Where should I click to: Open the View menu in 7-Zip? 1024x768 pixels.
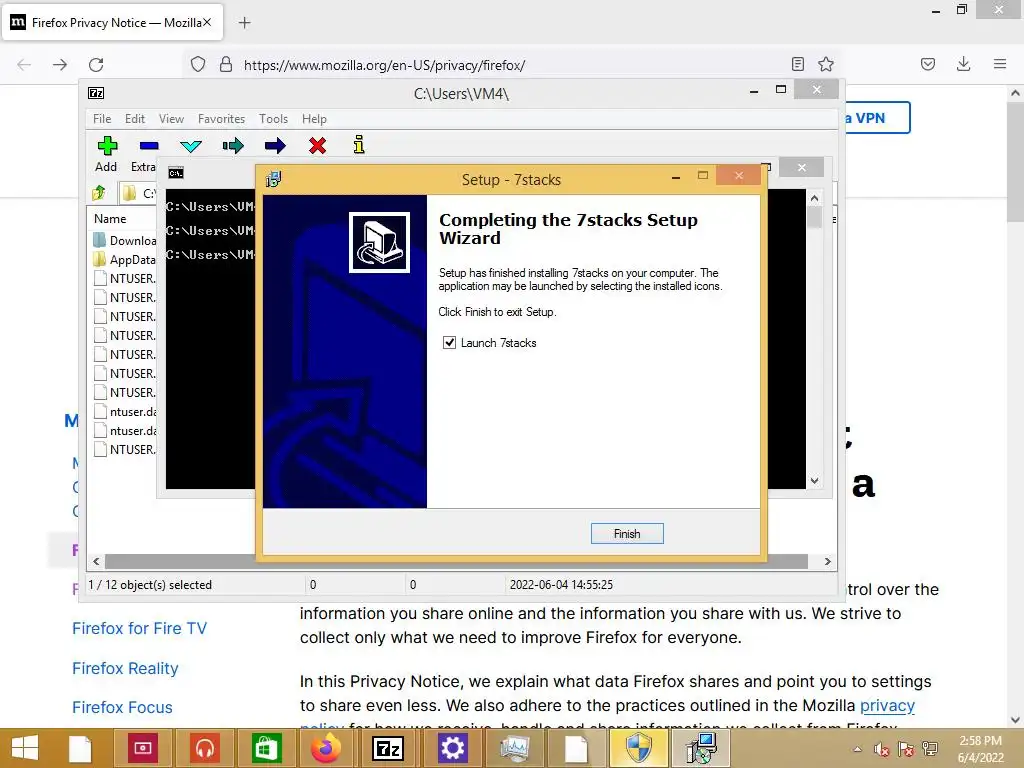point(171,119)
